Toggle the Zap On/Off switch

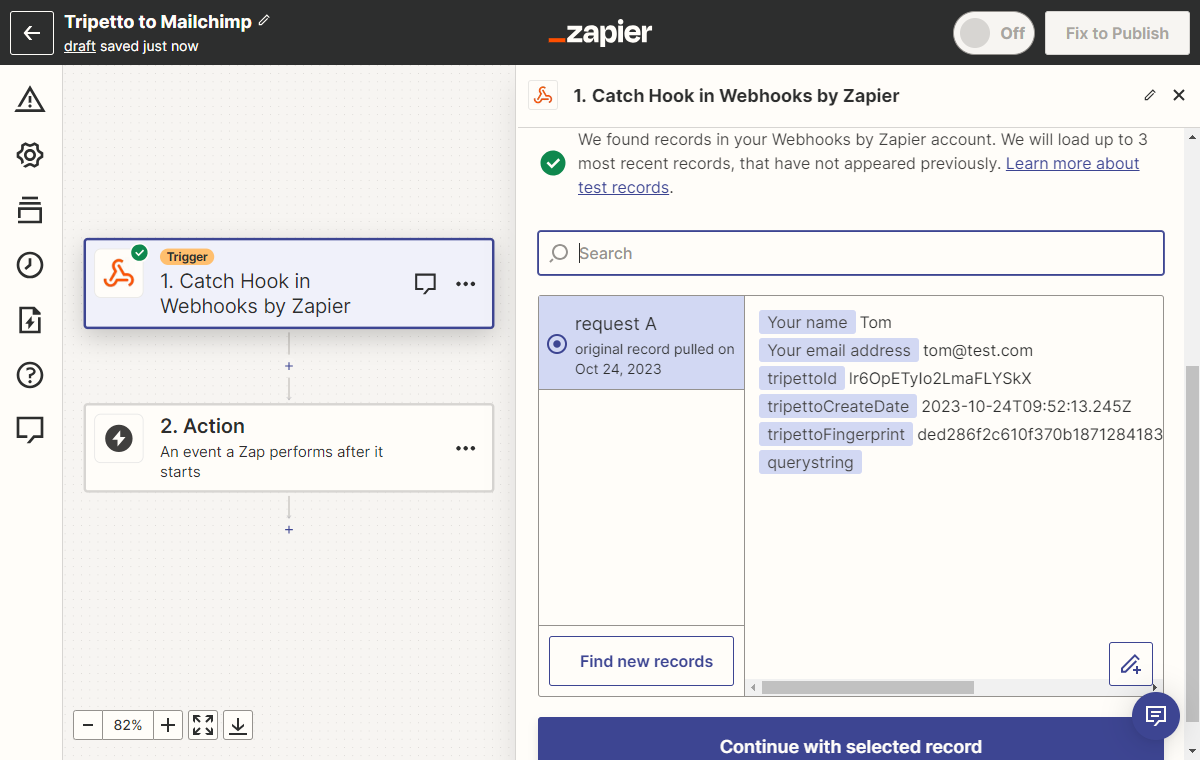[x=993, y=33]
